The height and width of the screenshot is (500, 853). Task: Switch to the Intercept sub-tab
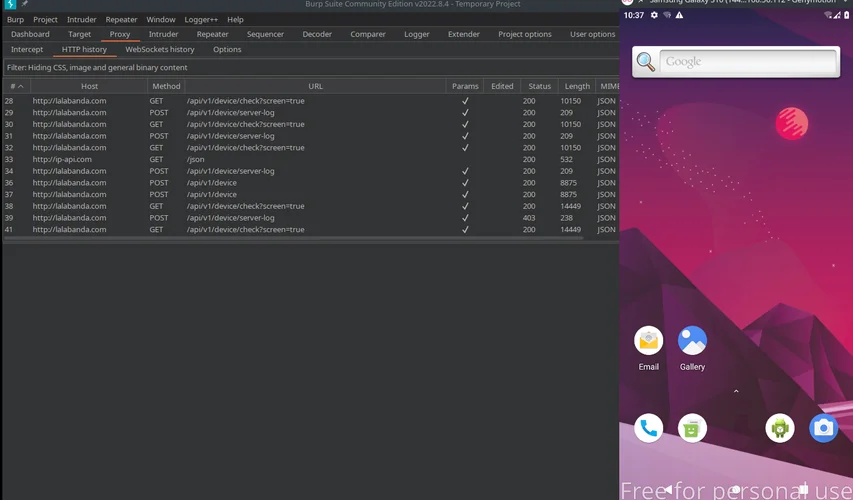pyautogui.click(x=27, y=50)
